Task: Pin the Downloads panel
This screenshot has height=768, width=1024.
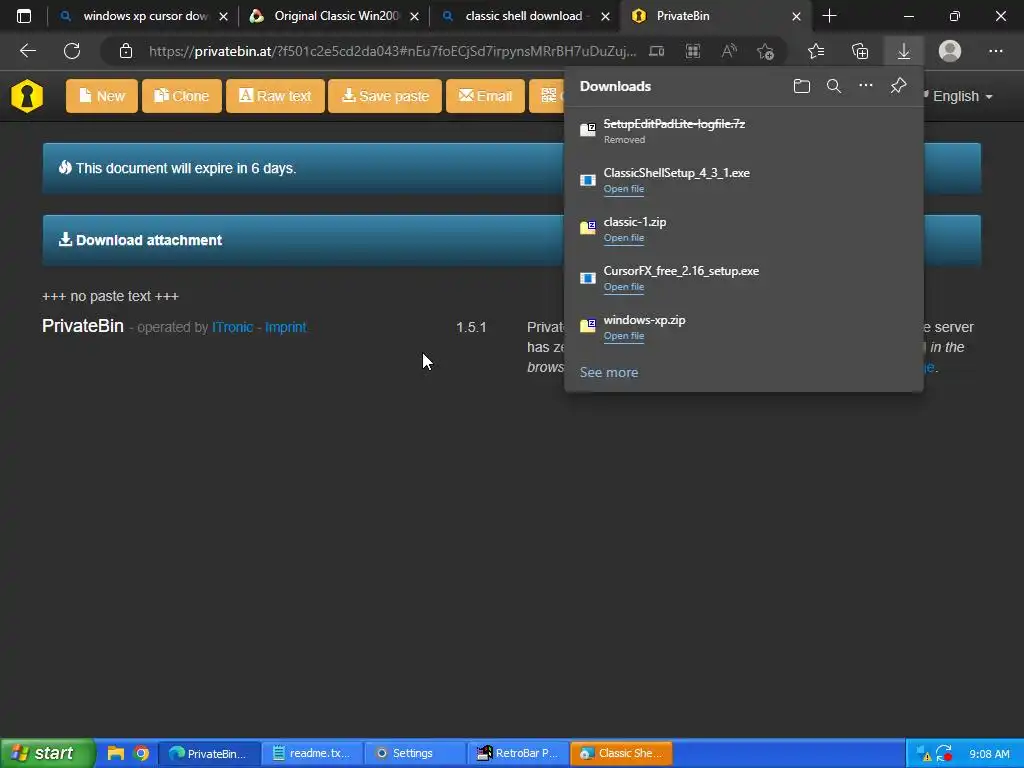Action: coord(898,86)
